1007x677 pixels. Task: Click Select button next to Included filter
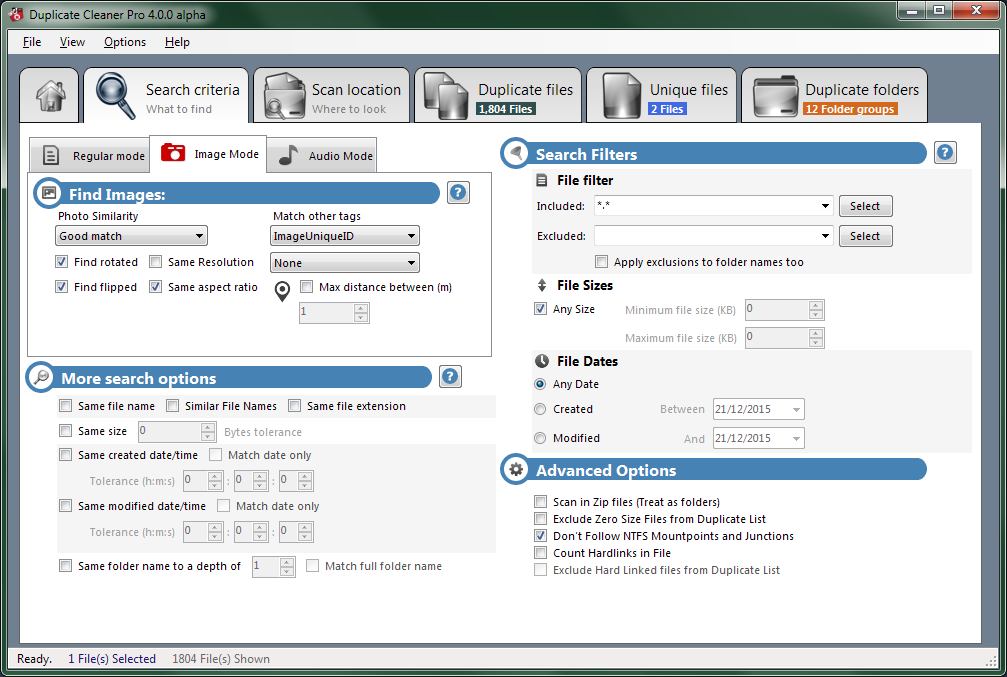pos(865,206)
